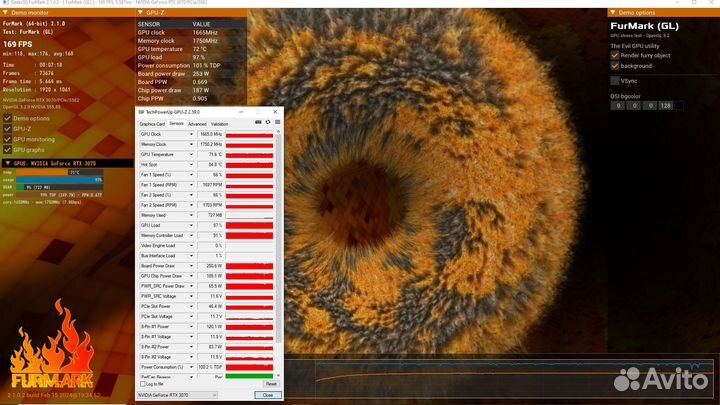Image resolution: width=720 pixels, height=405 pixels.
Task: Click the GPU temperature 72 °C overlay value
Action: (x=200, y=49)
